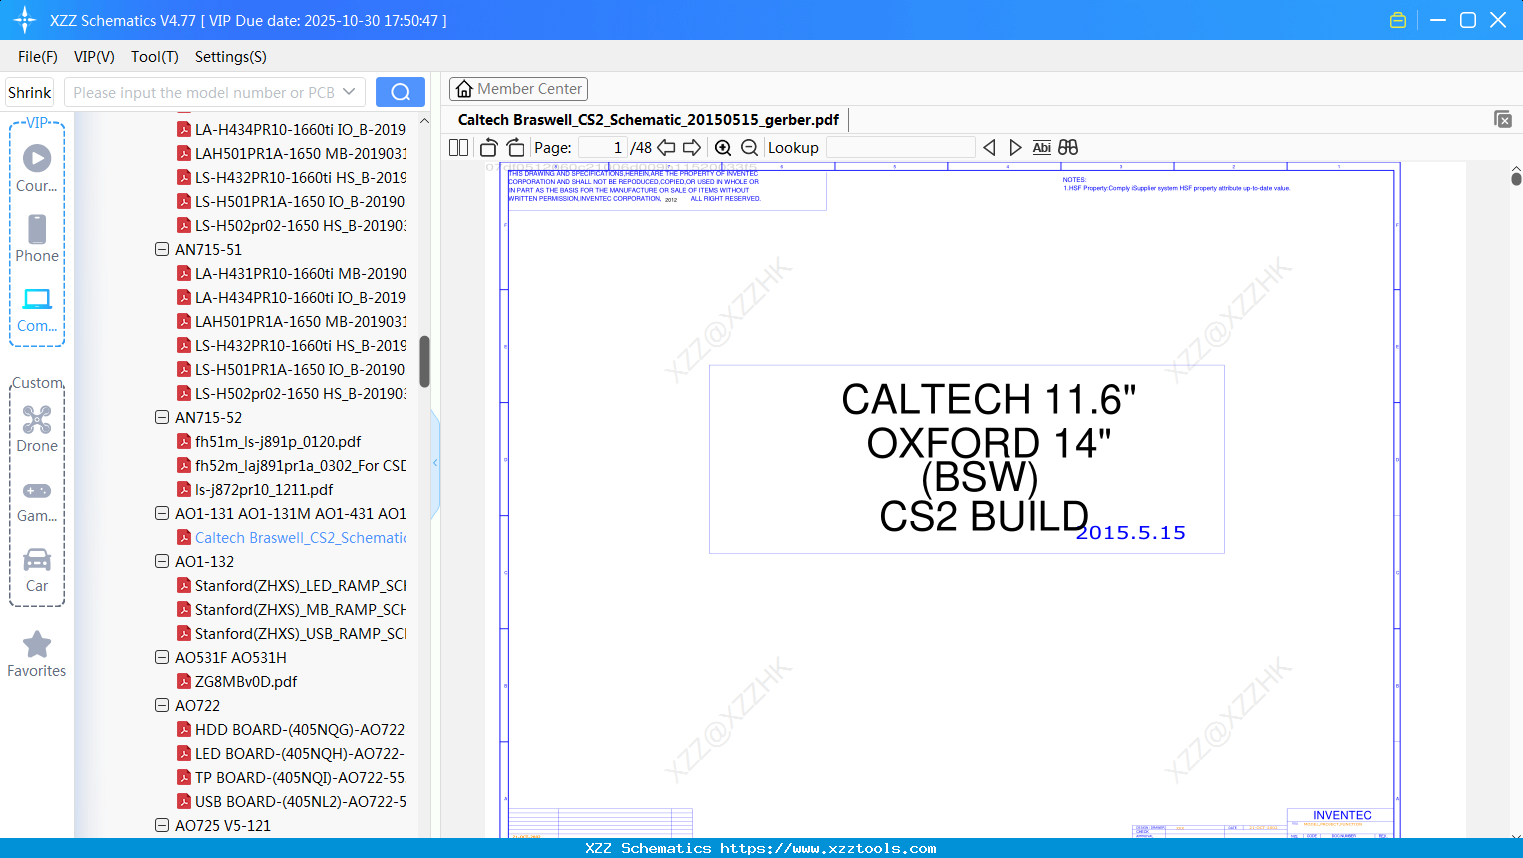
Task: Open Stanford(ZHXS)_MB_RAMP schematic
Action: tap(301, 609)
